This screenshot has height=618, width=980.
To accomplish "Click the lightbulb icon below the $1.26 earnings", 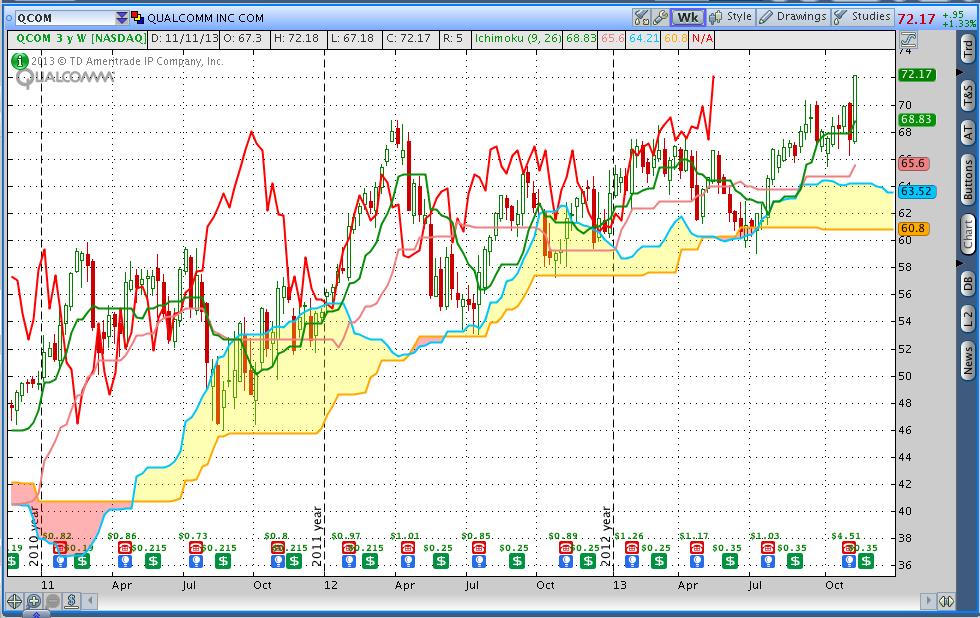I will (631, 561).
